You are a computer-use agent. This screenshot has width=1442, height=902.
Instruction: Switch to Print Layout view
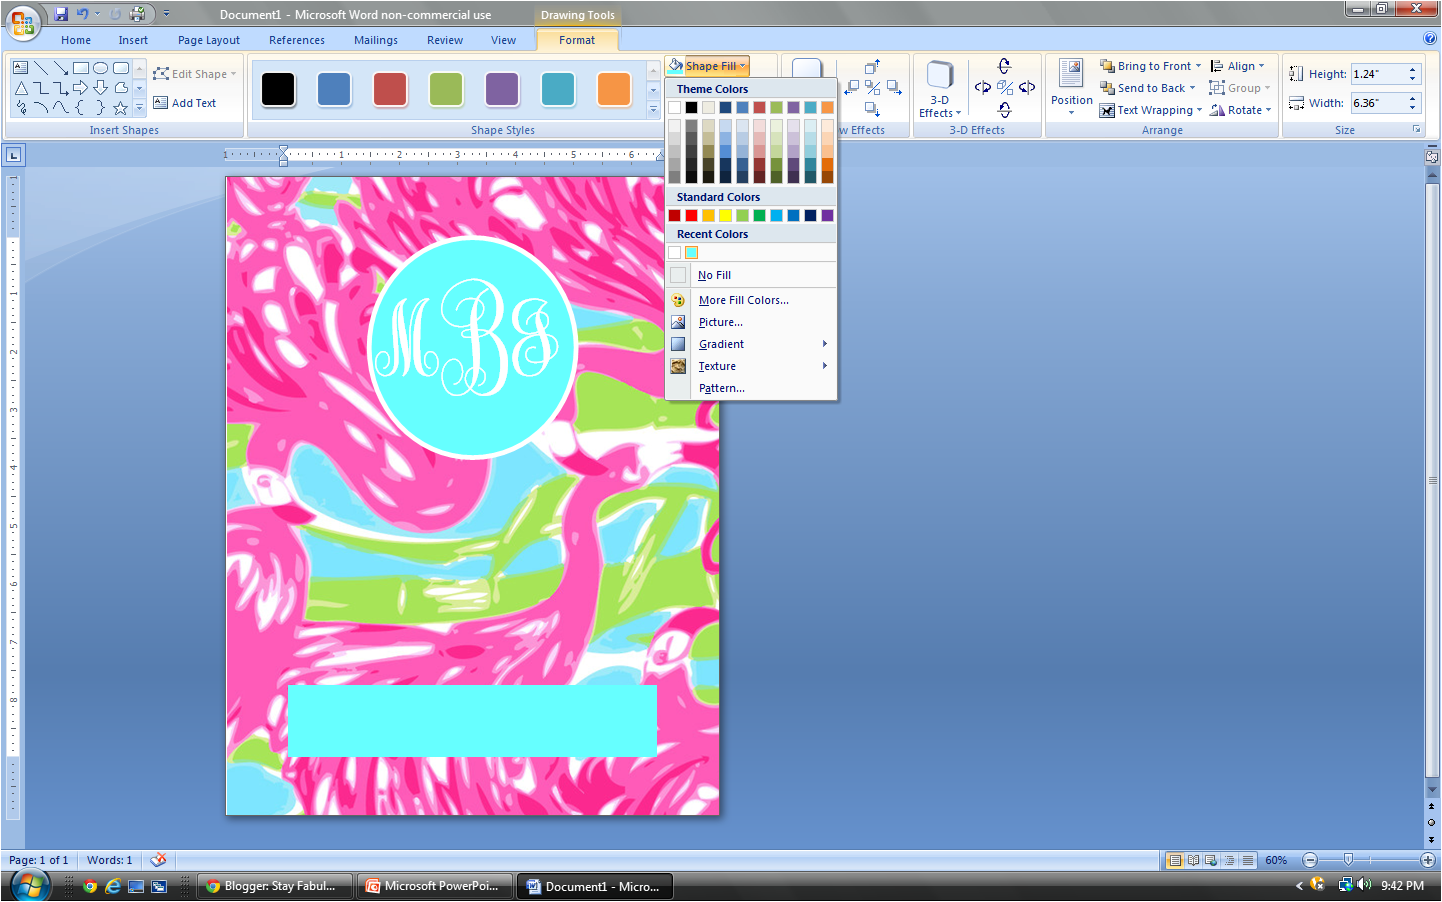(1175, 860)
